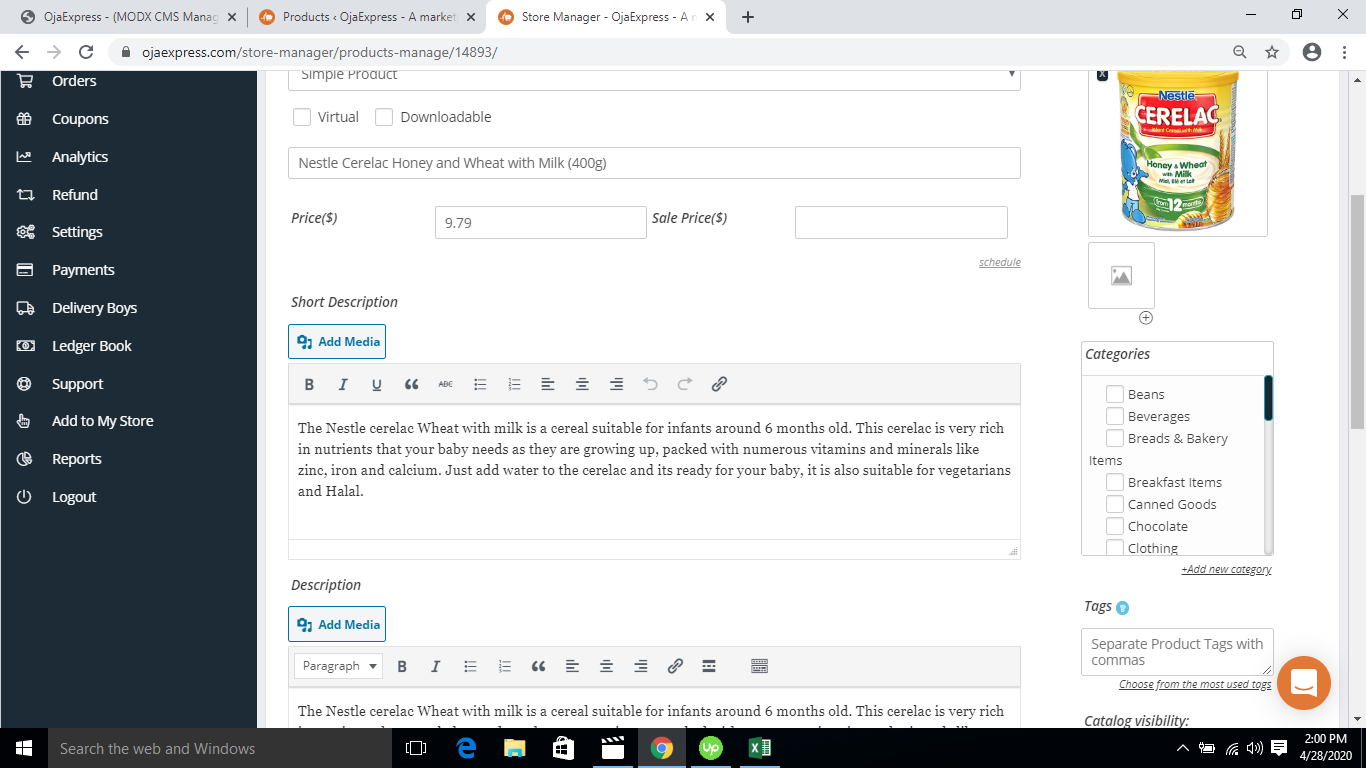Screen dimensions: 1366x768
Task: Remove the Cerelac featured image
Action: pos(1102,75)
